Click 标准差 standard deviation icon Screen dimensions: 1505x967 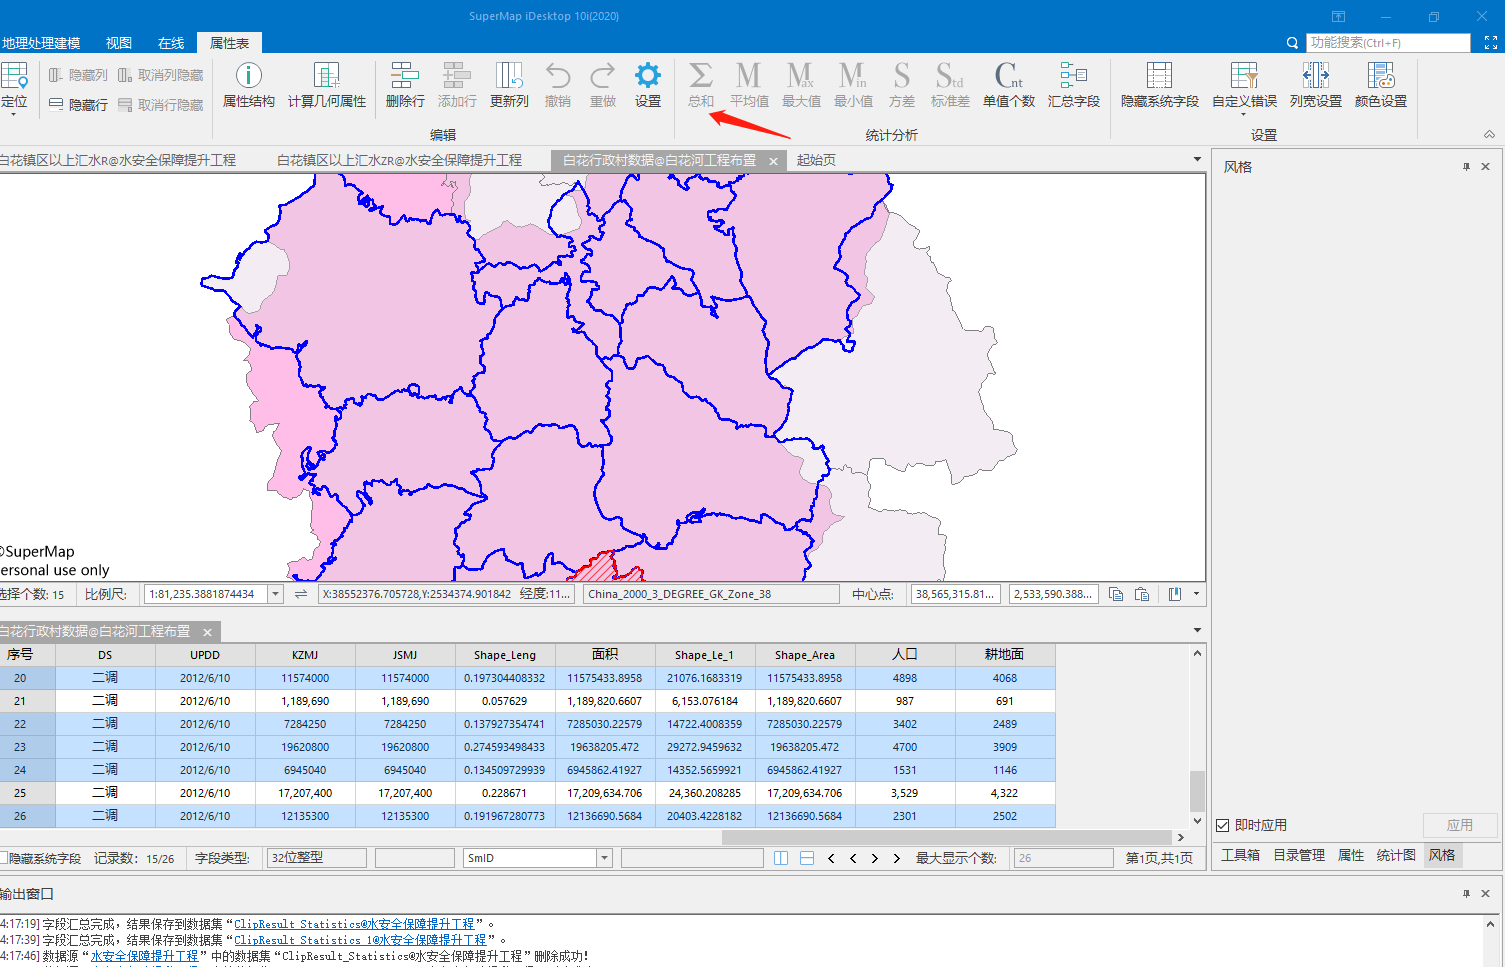(950, 76)
